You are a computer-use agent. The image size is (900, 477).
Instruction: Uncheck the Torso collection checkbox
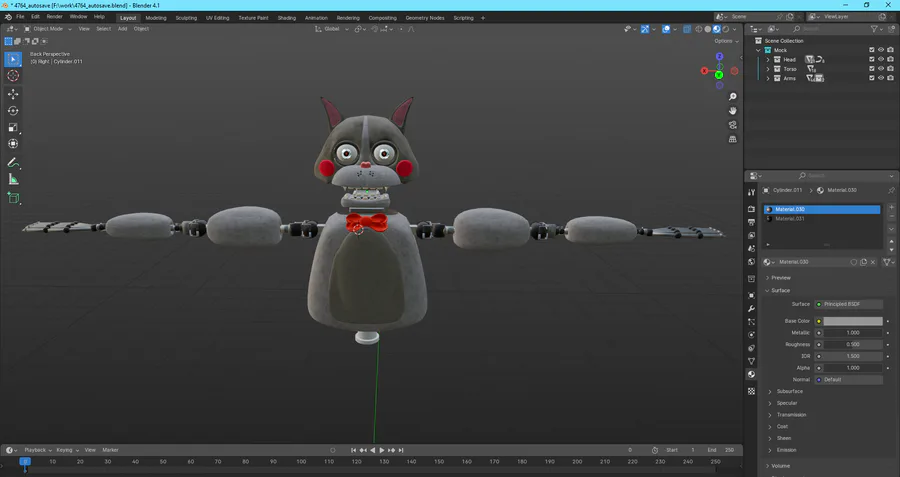pos(872,69)
